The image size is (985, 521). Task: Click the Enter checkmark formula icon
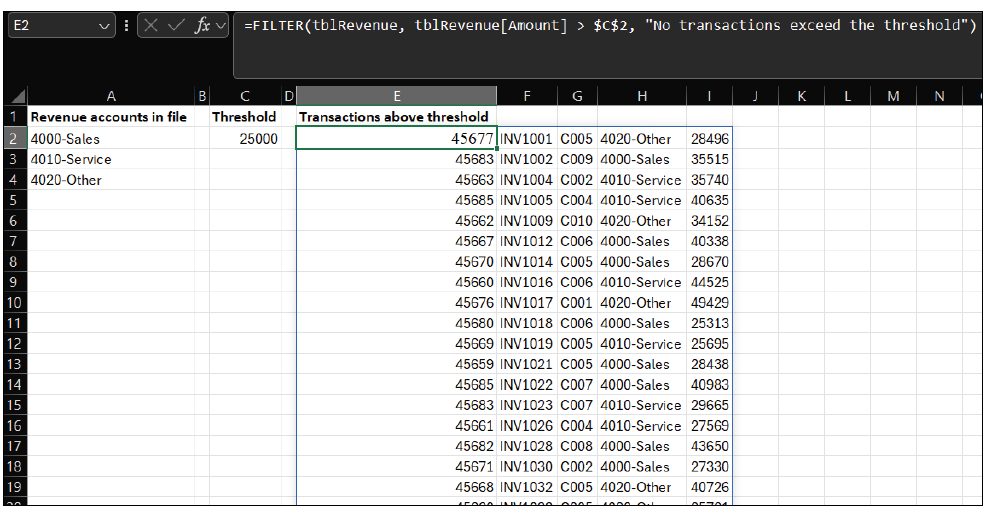coord(176,26)
